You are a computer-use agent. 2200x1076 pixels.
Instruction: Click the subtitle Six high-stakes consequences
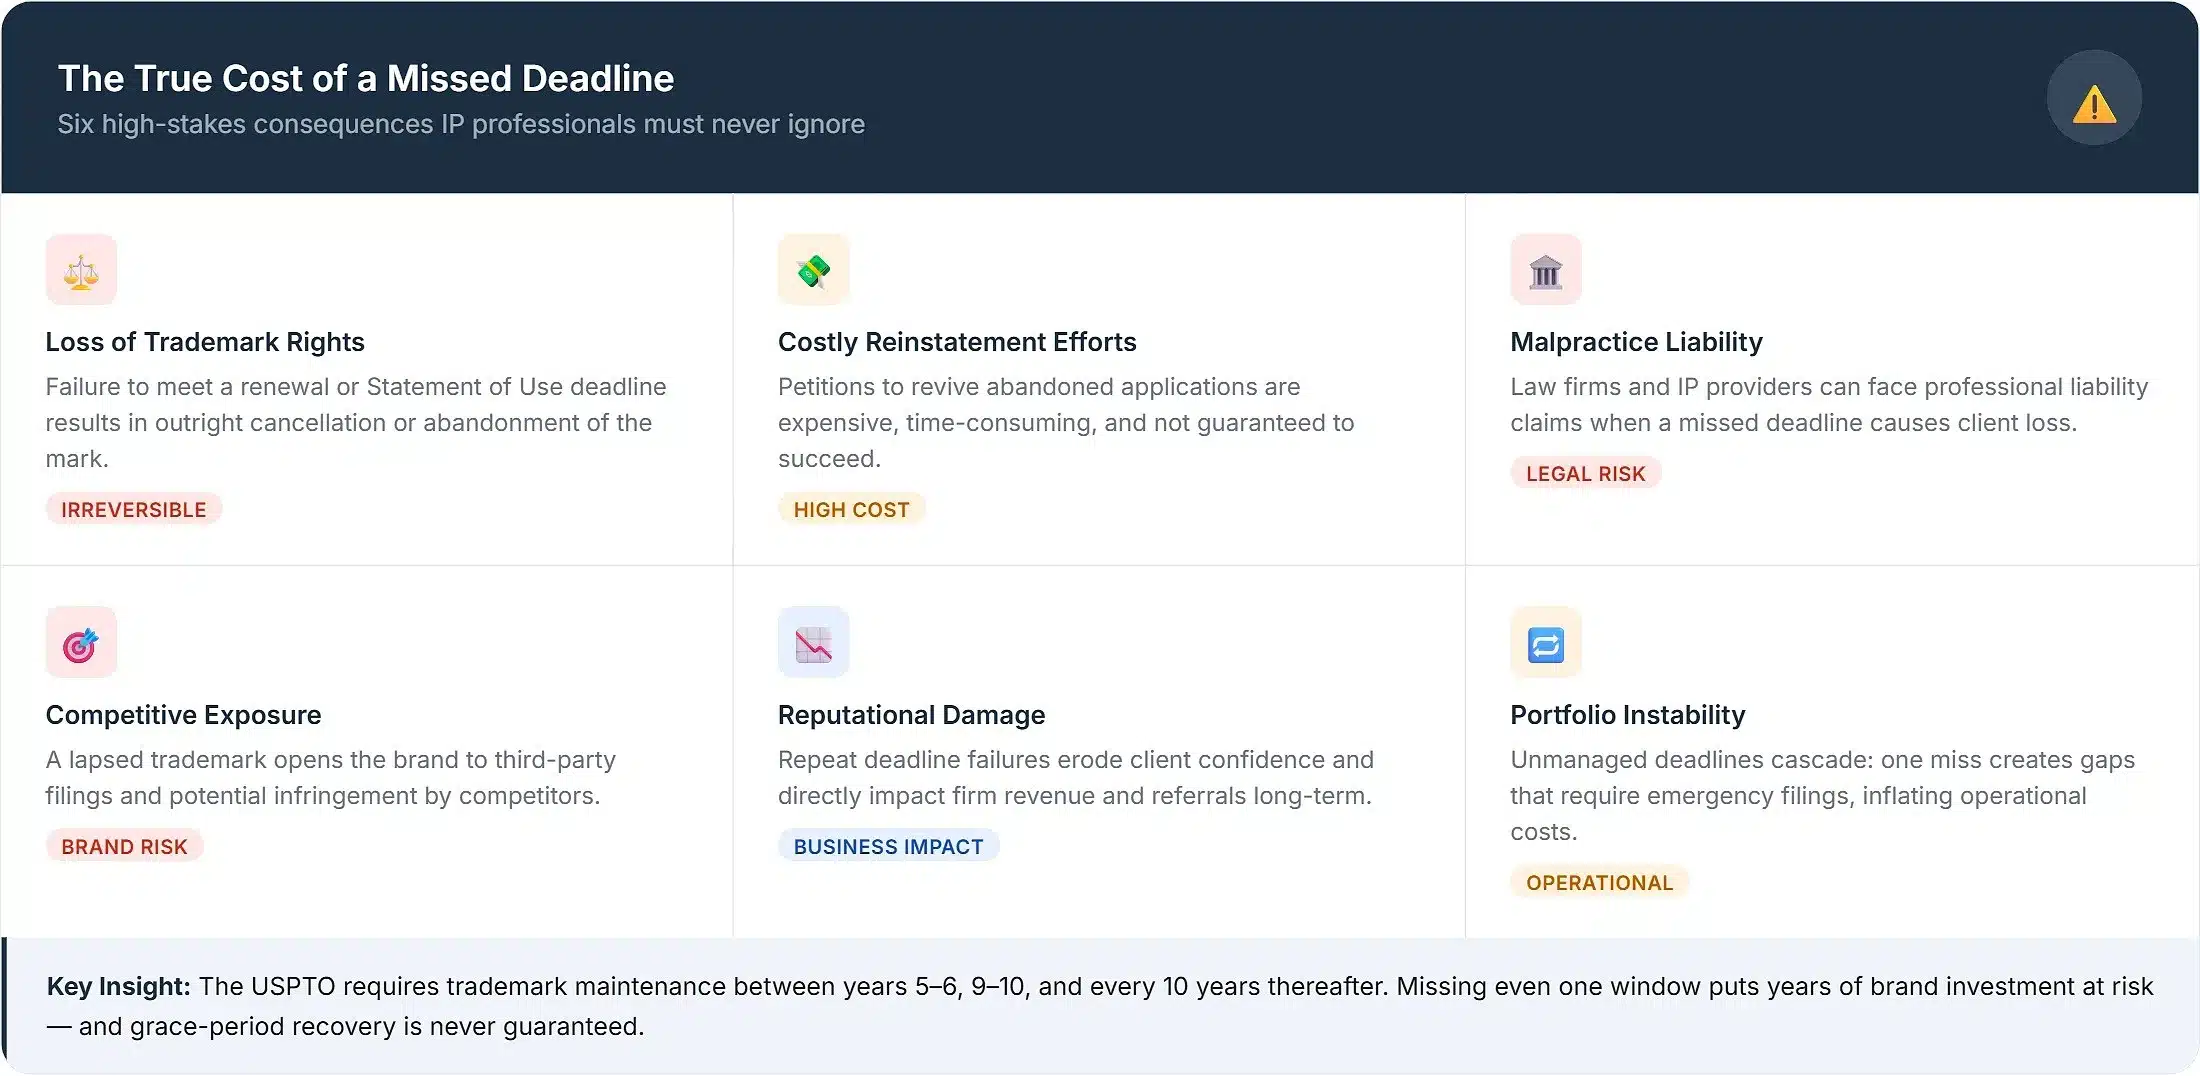click(x=461, y=124)
